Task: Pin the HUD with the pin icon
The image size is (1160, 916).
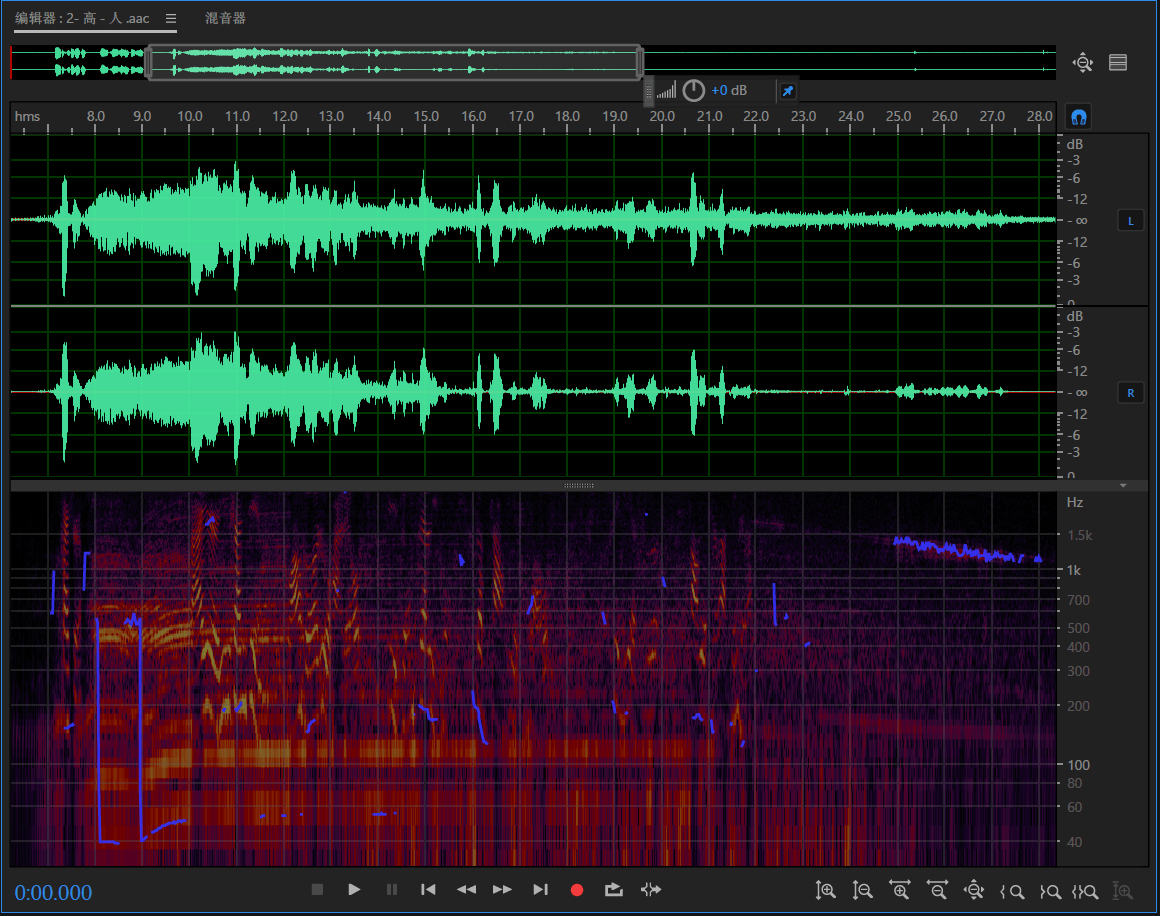Action: (788, 91)
